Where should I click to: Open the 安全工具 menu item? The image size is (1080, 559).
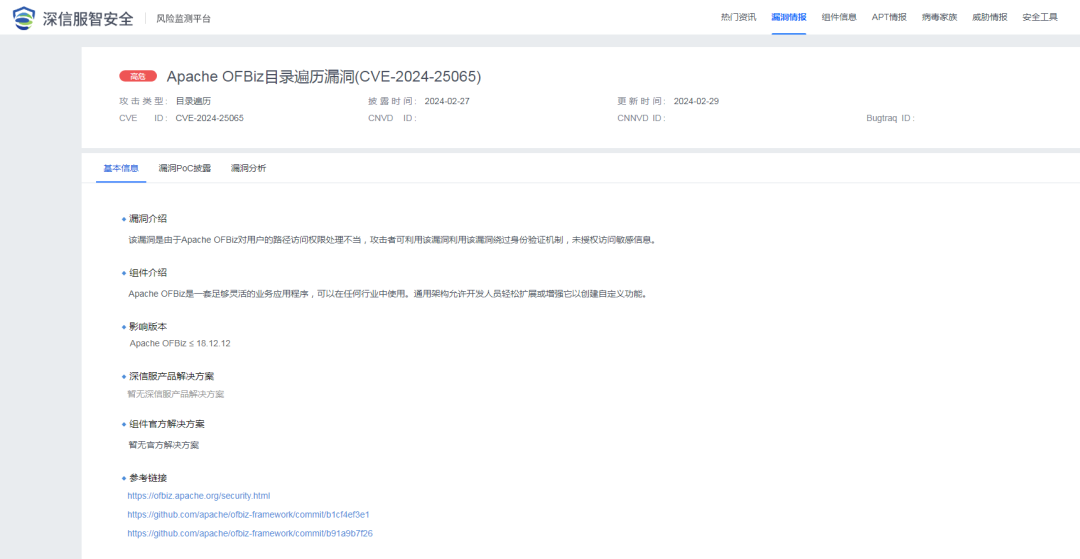click(x=1040, y=17)
